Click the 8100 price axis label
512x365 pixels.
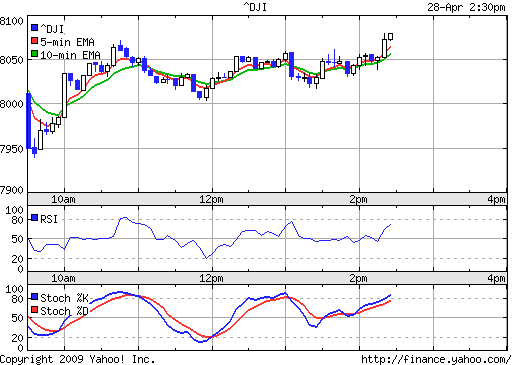(x=12, y=21)
